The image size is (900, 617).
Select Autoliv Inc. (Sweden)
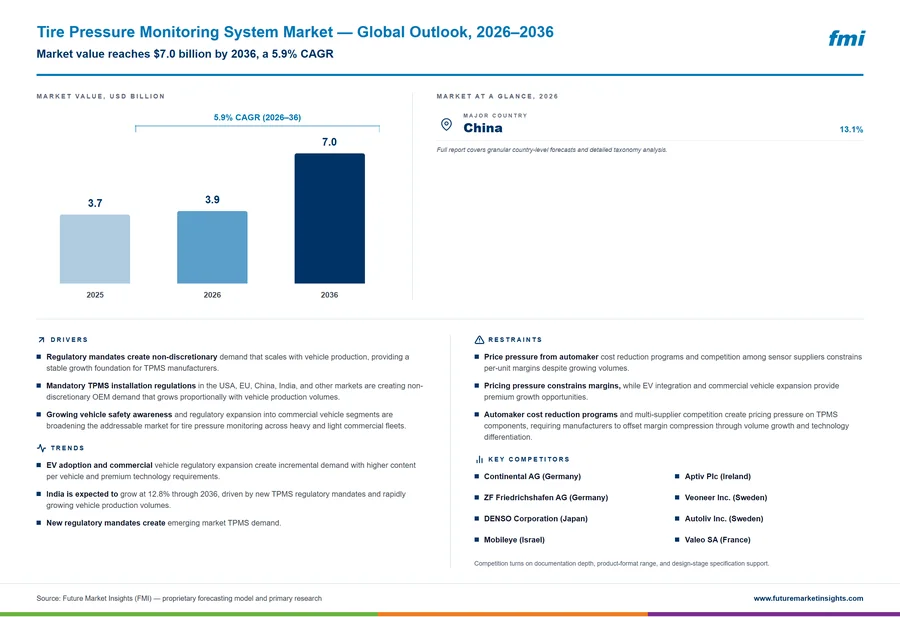[x=724, y=518]
